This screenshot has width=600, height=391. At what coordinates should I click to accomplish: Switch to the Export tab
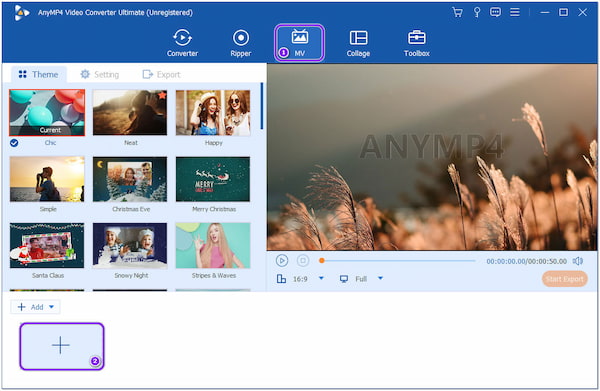(x=161, y=74)
